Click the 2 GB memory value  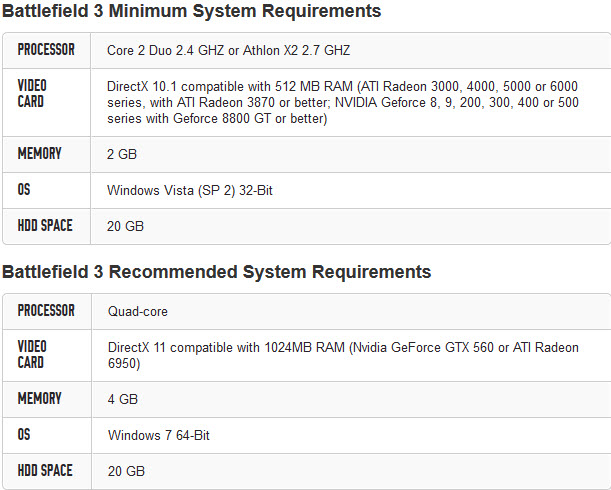(x=122, y=155)
